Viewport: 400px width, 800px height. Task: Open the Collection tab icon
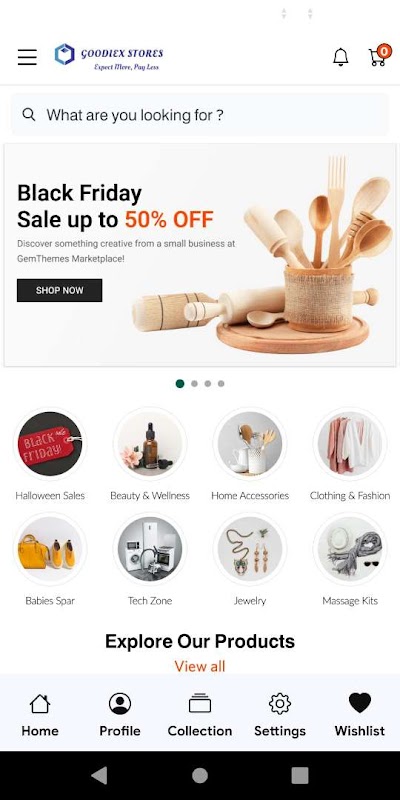(200, 704)
